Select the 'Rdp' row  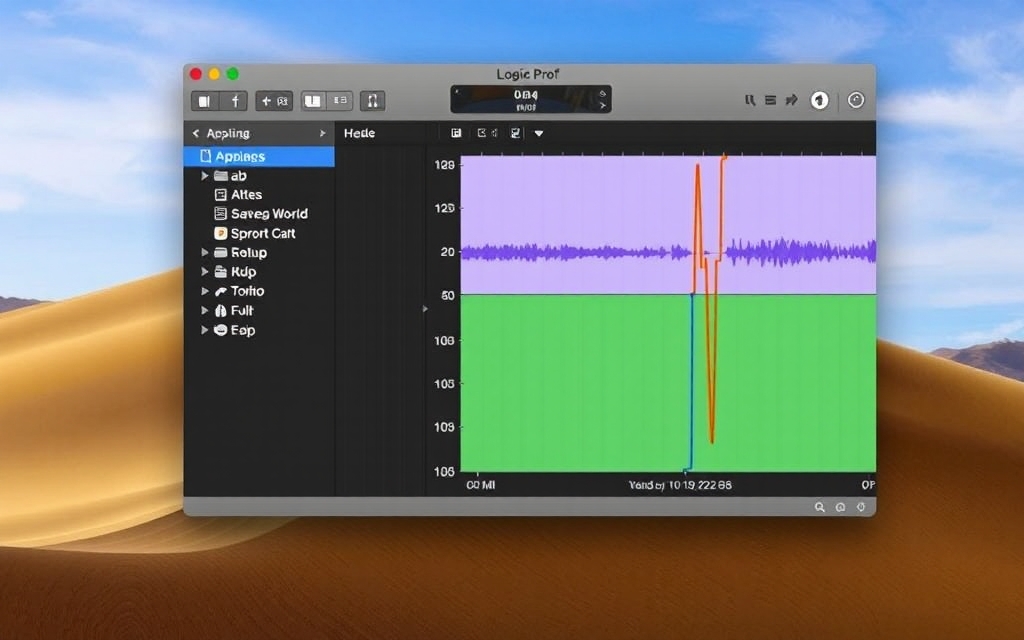259,272
